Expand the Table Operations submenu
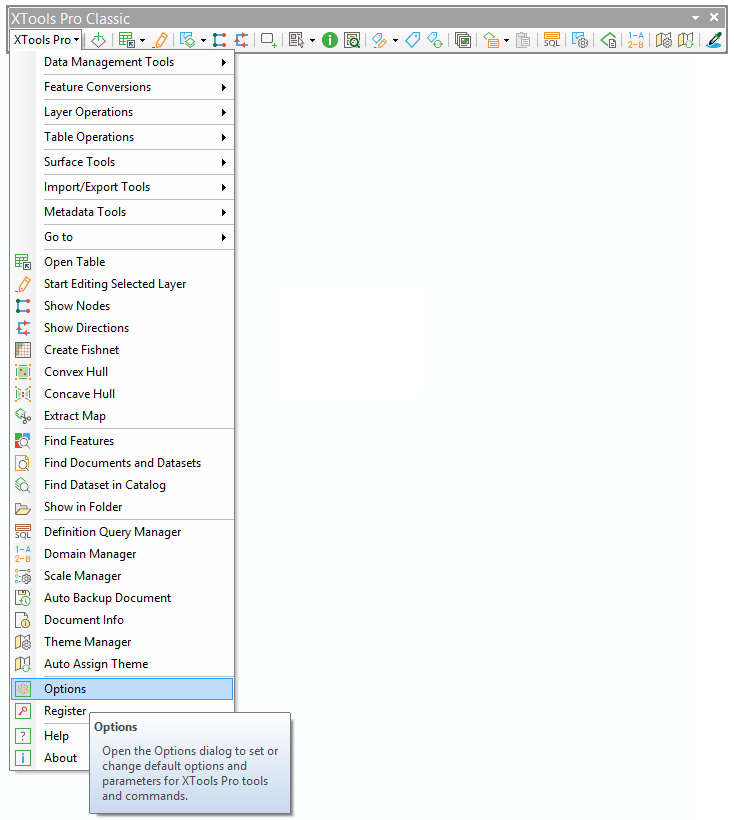Image resolution: width=734 pixels, height=820 pixels. (122, 138)
